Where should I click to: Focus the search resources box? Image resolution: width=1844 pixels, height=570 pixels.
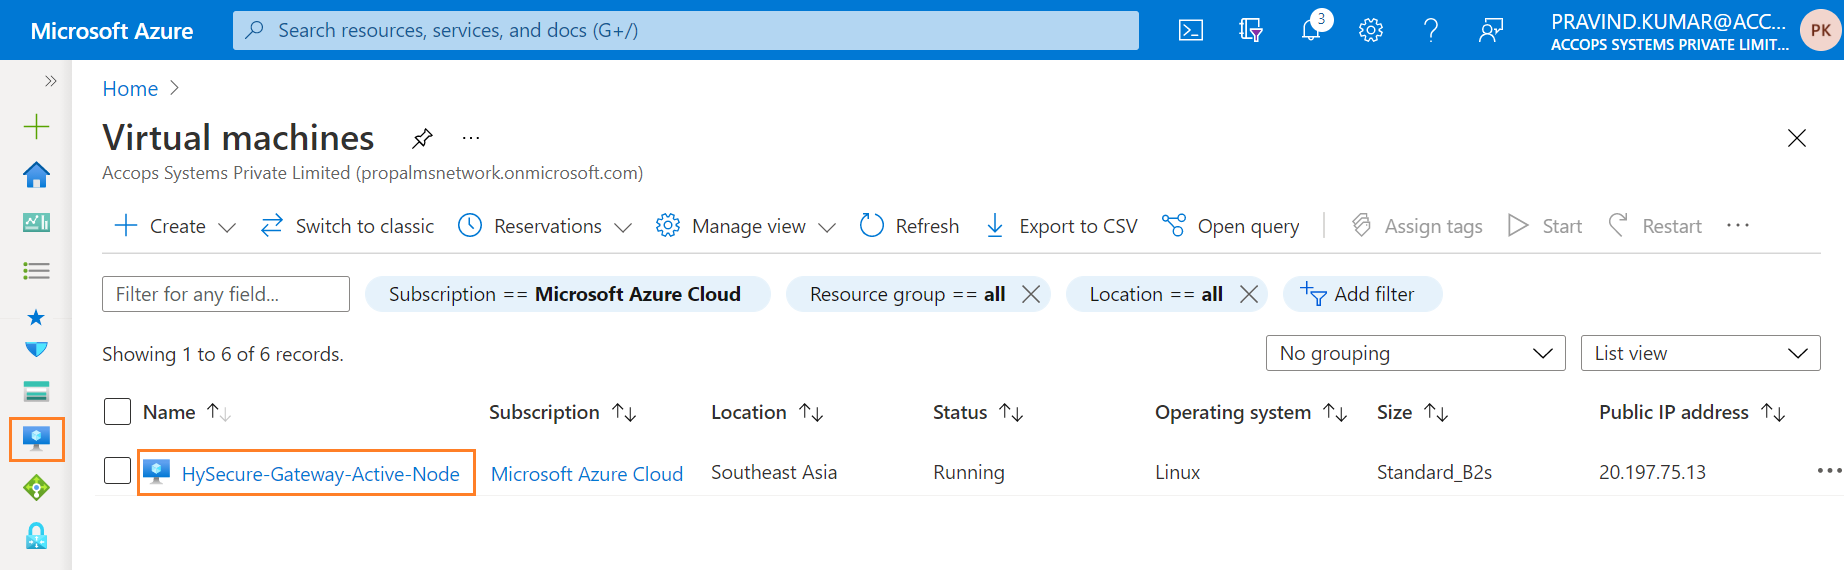point(686,30)
